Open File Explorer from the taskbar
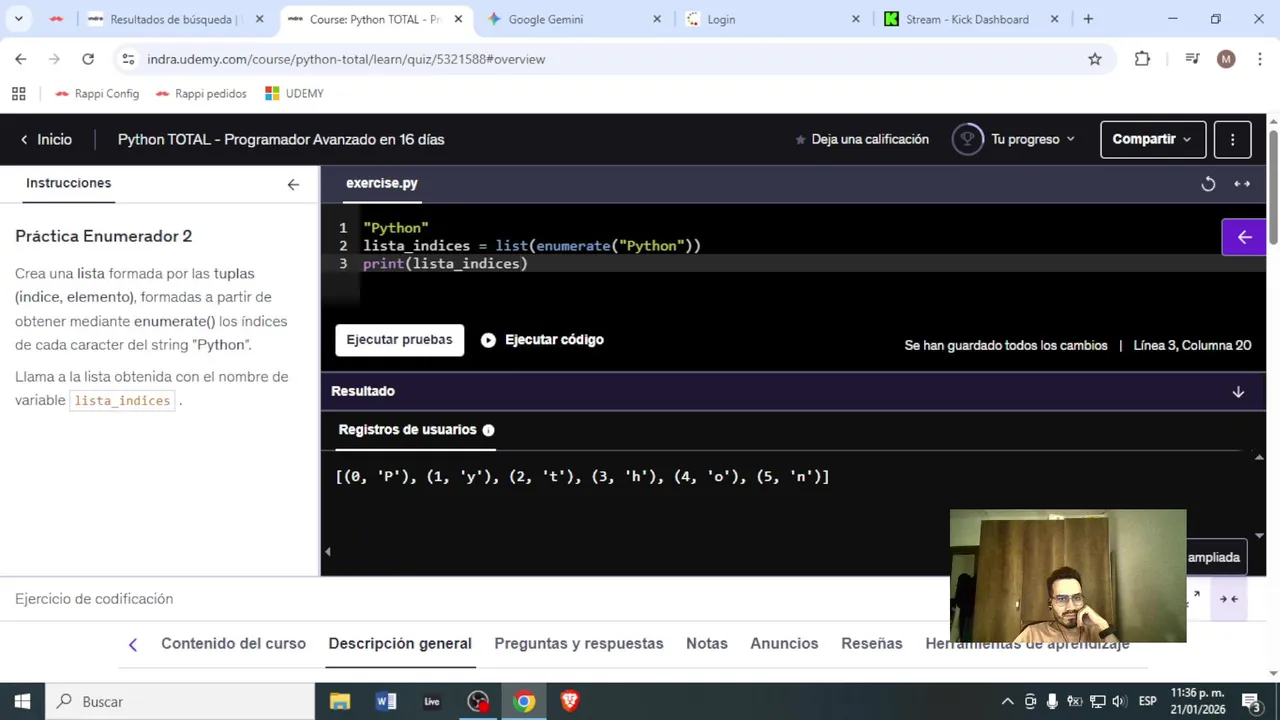The height and width of the screenshot is (720, 1280). [x=340, y=702]
